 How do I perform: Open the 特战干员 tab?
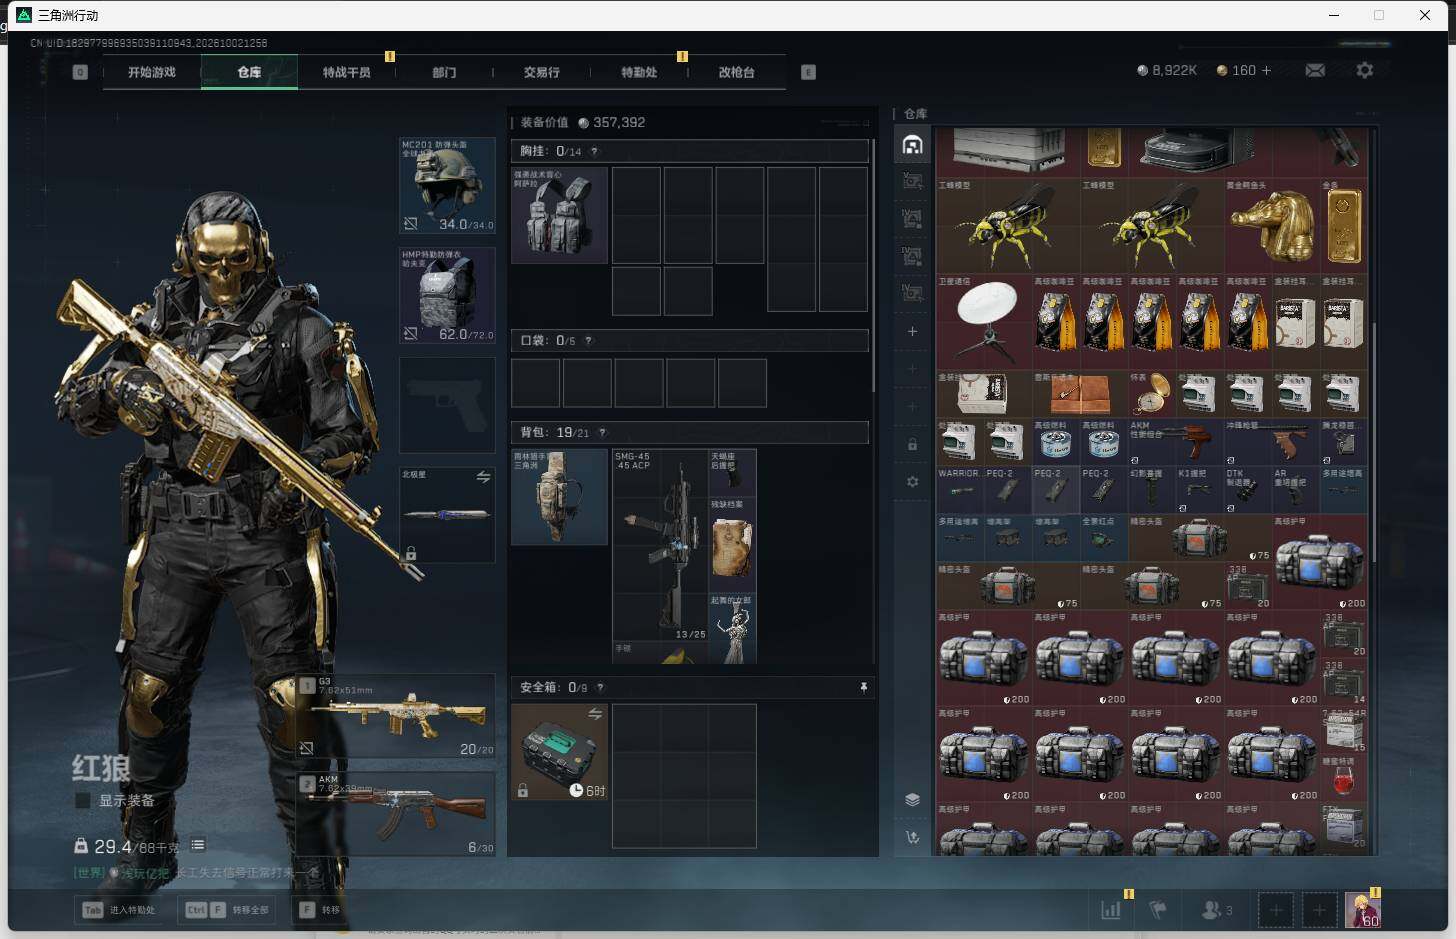[x=346, y=72]
